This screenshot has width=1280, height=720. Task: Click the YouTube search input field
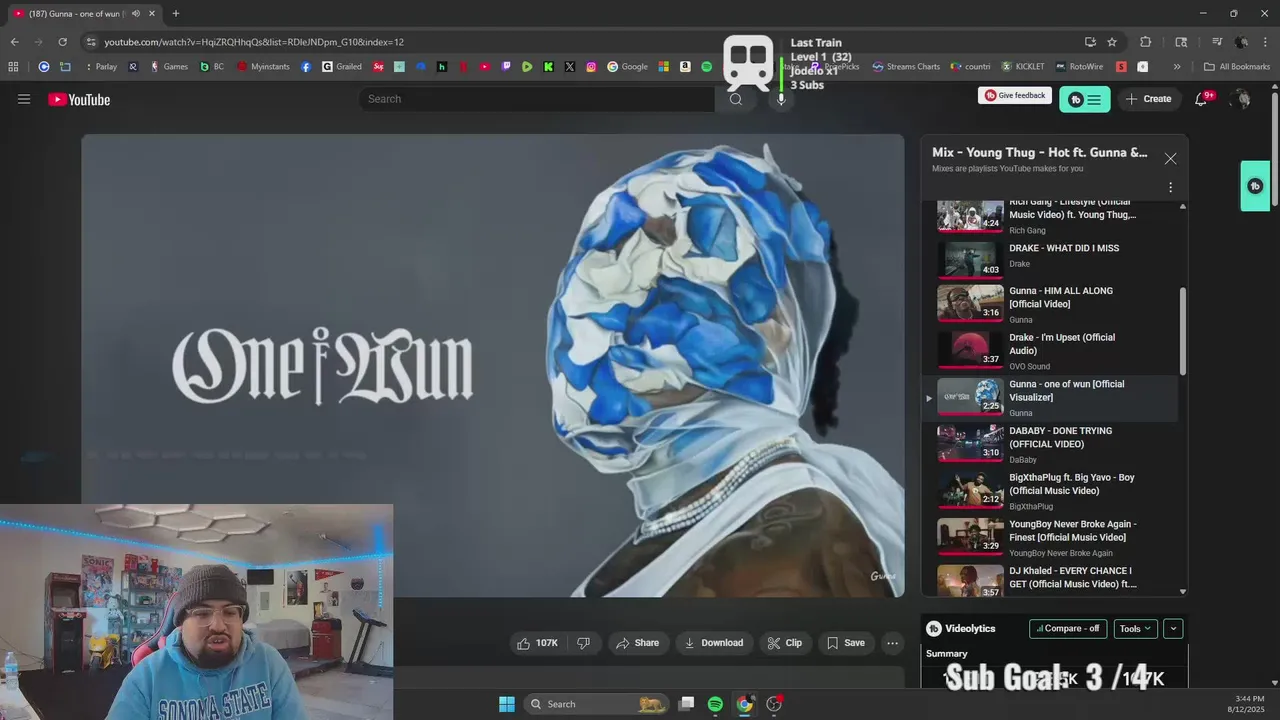point(538,99)
